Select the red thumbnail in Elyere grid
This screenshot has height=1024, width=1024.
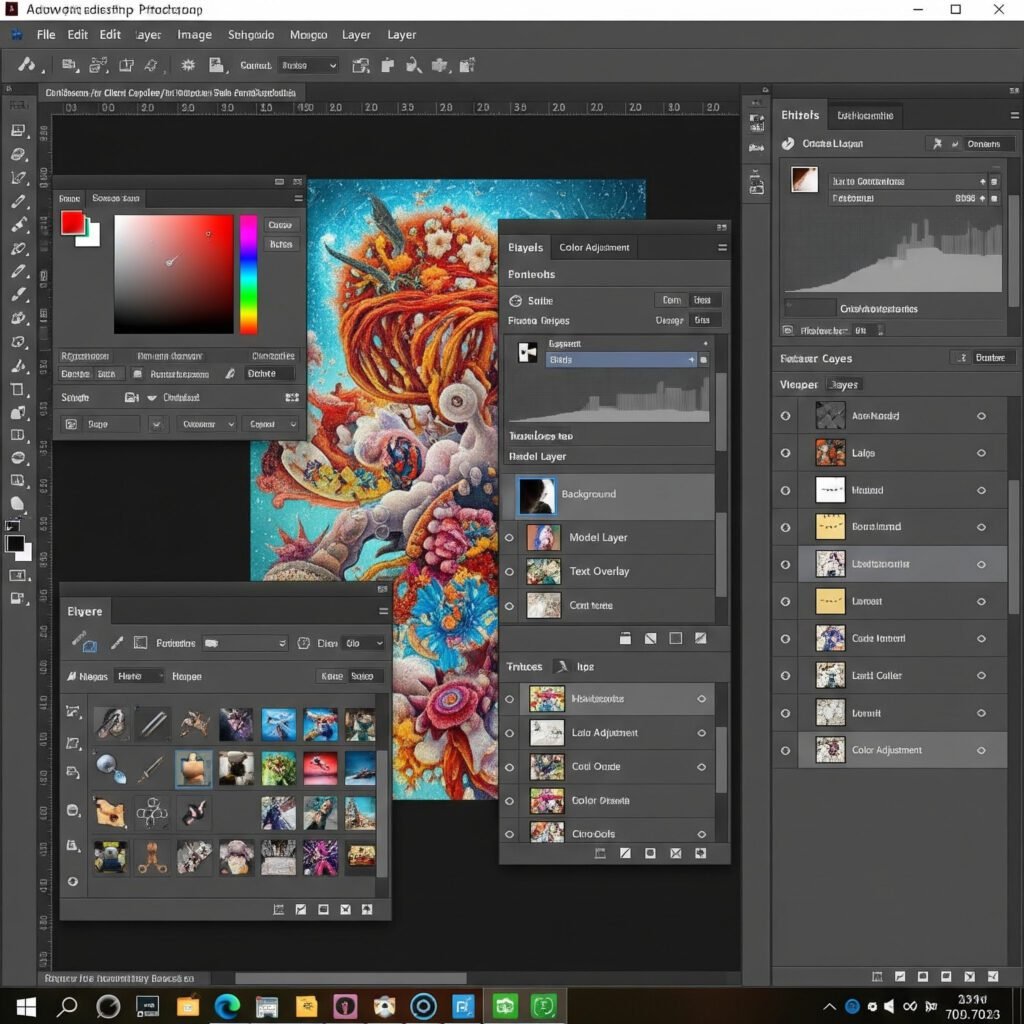click(x=321, y=768)
